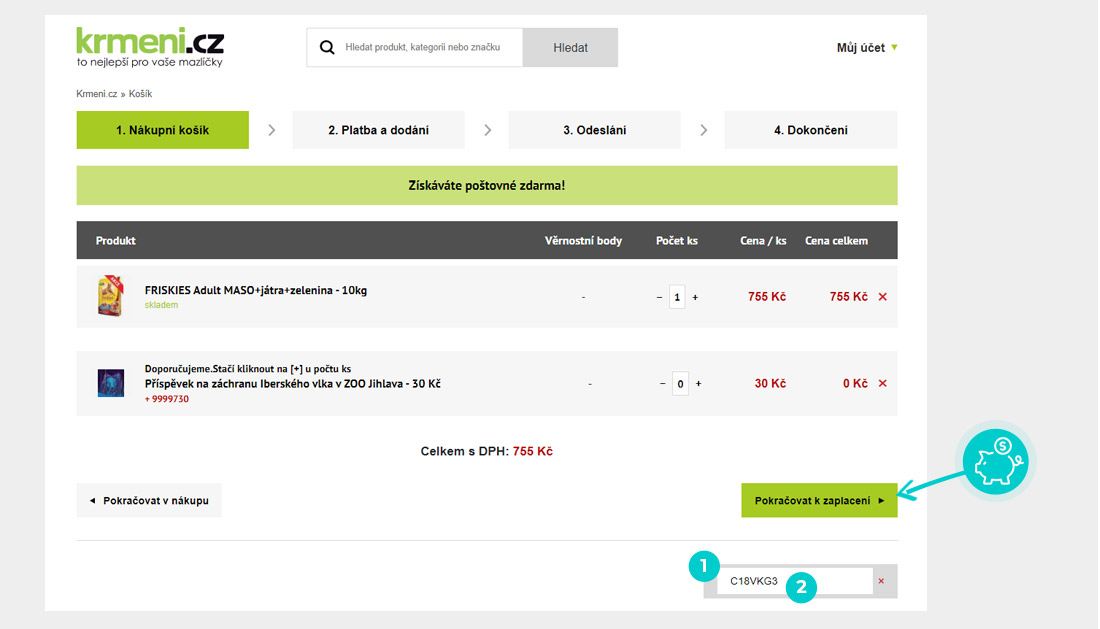Go to step 2. Platba a dodání

[378, 130]
